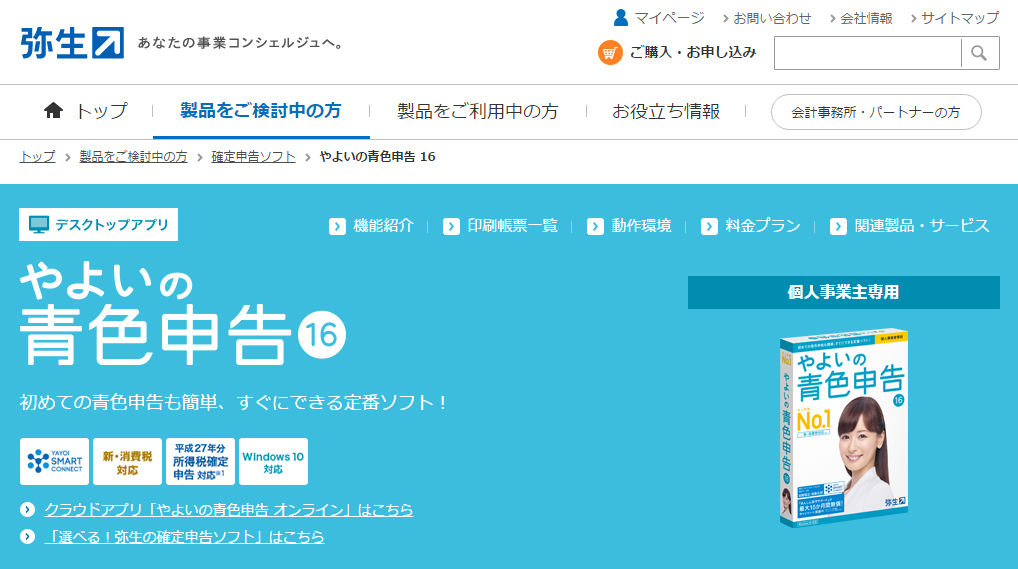Open サイトマップ link

(960, 18)
